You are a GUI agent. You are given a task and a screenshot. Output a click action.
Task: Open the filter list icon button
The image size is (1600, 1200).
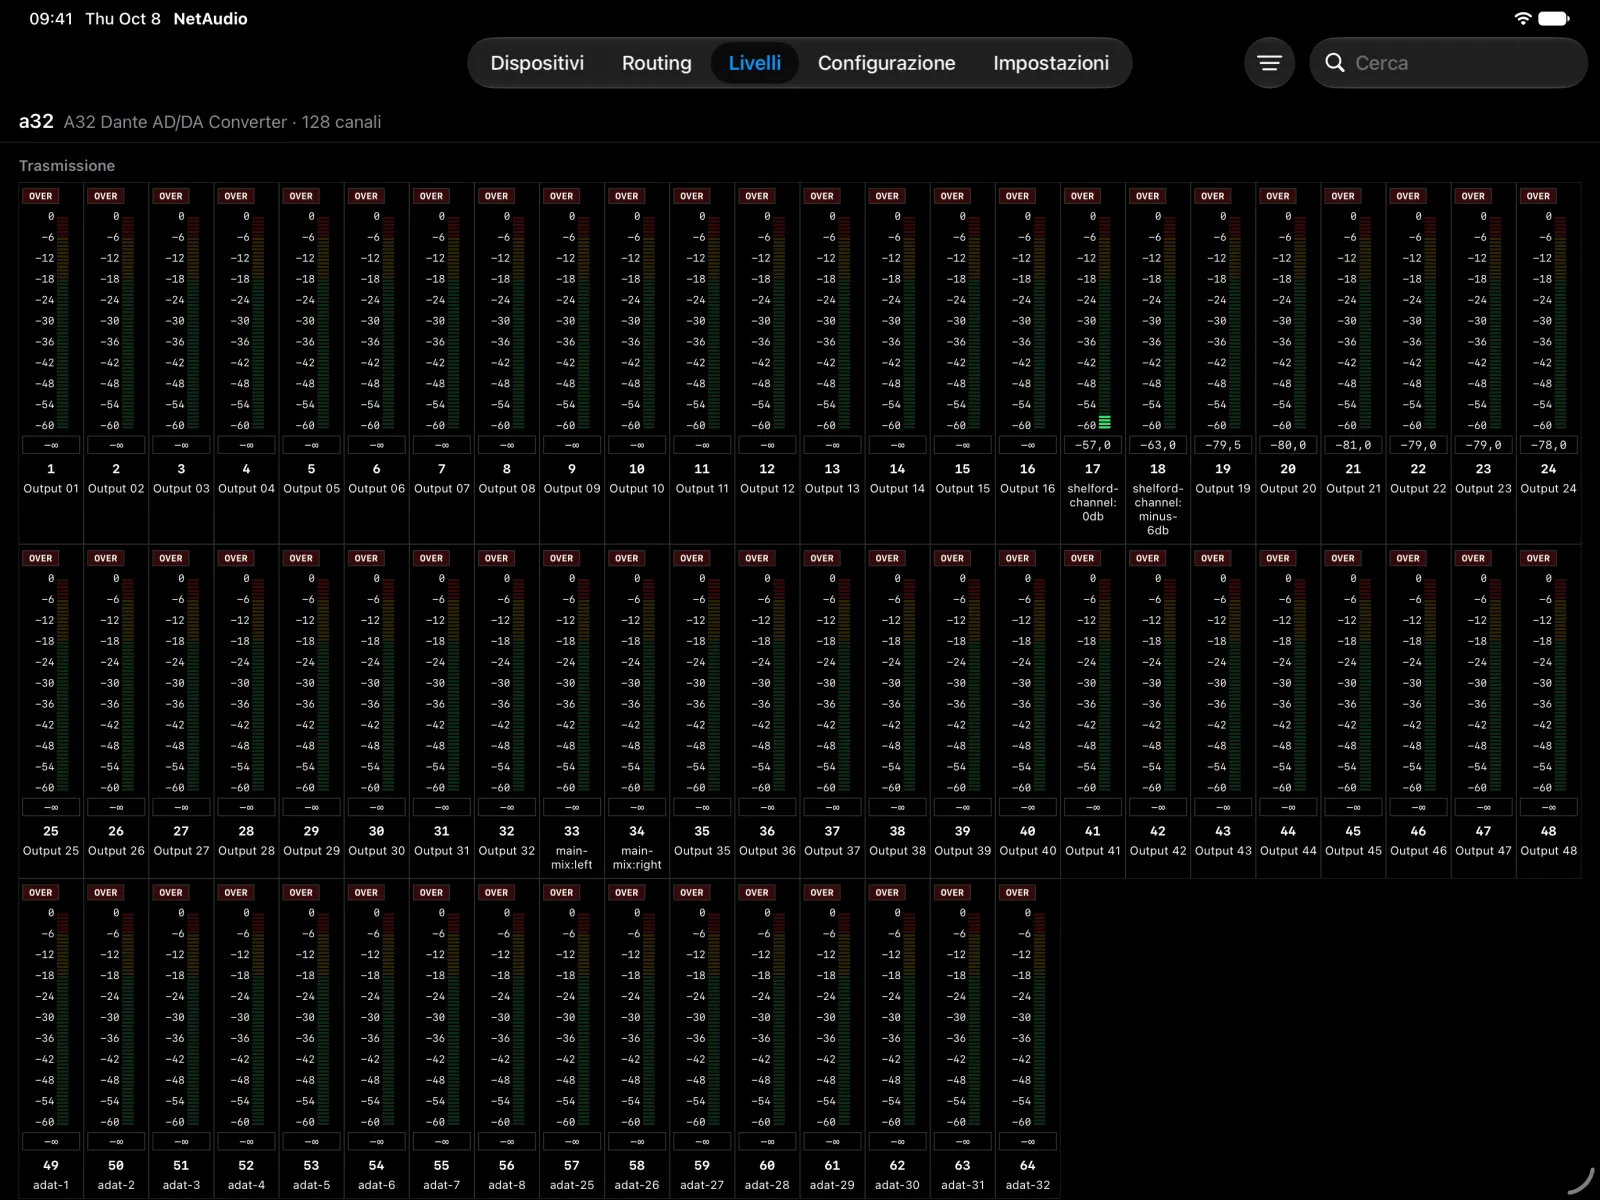1269,63
